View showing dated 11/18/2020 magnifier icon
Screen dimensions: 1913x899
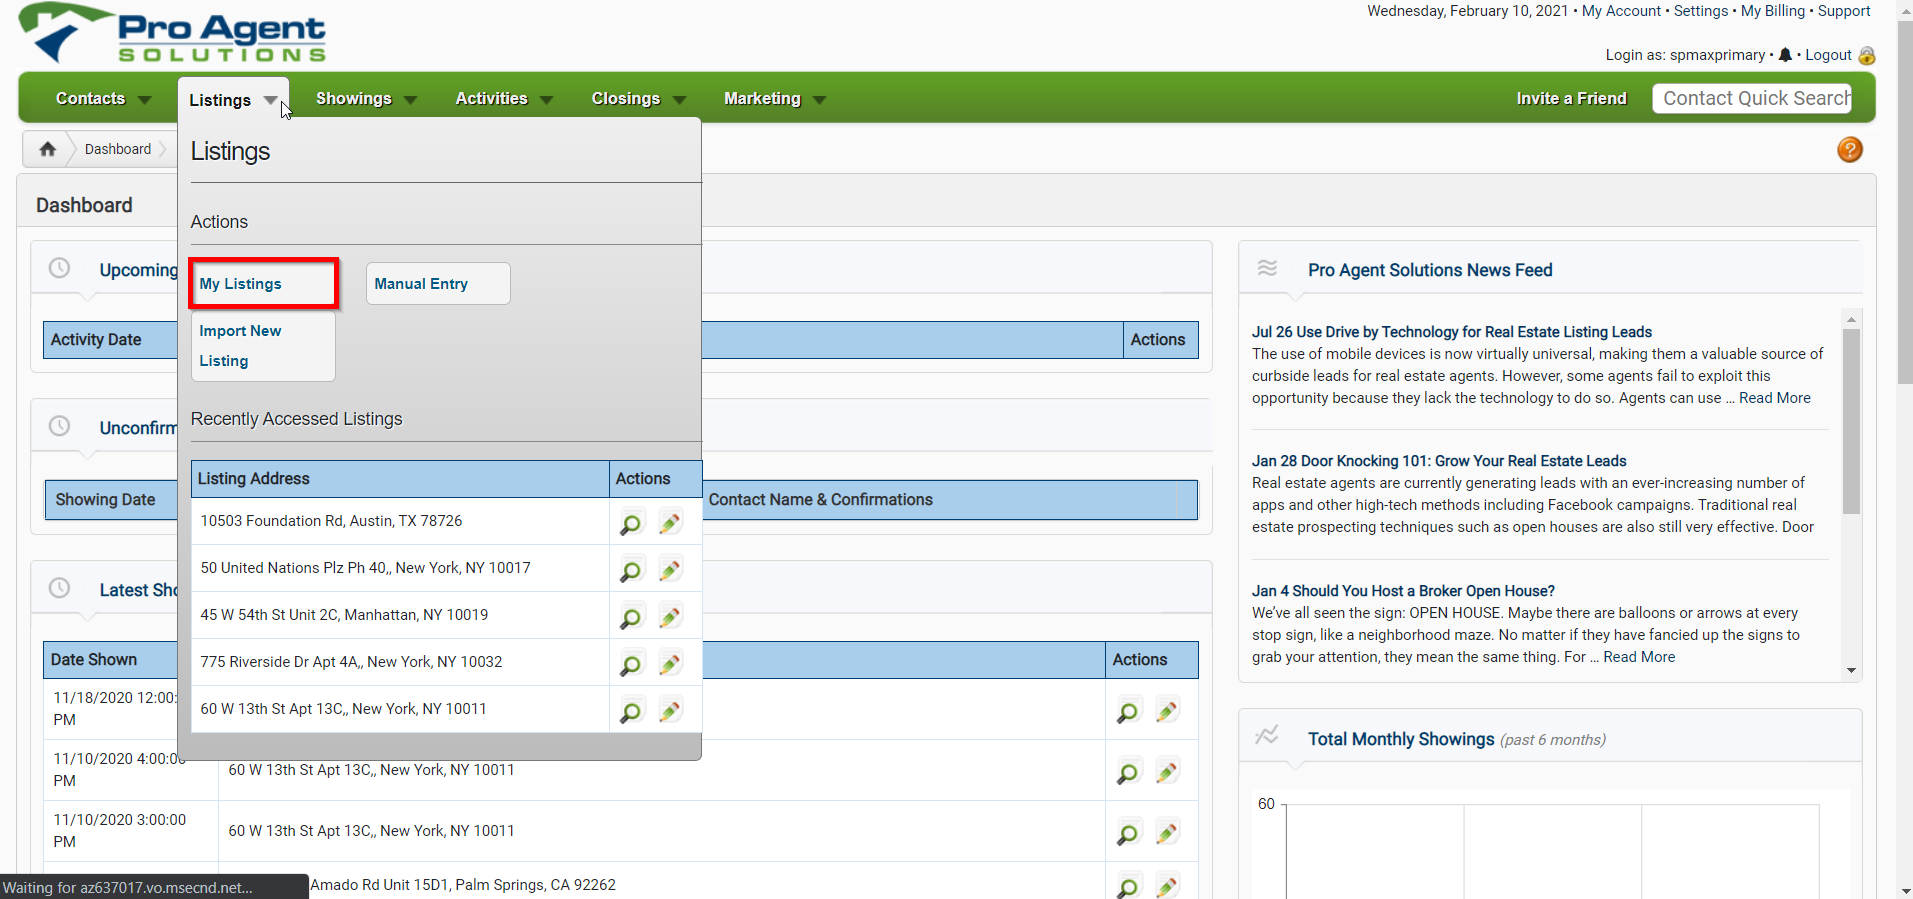tap(1127, 711)
